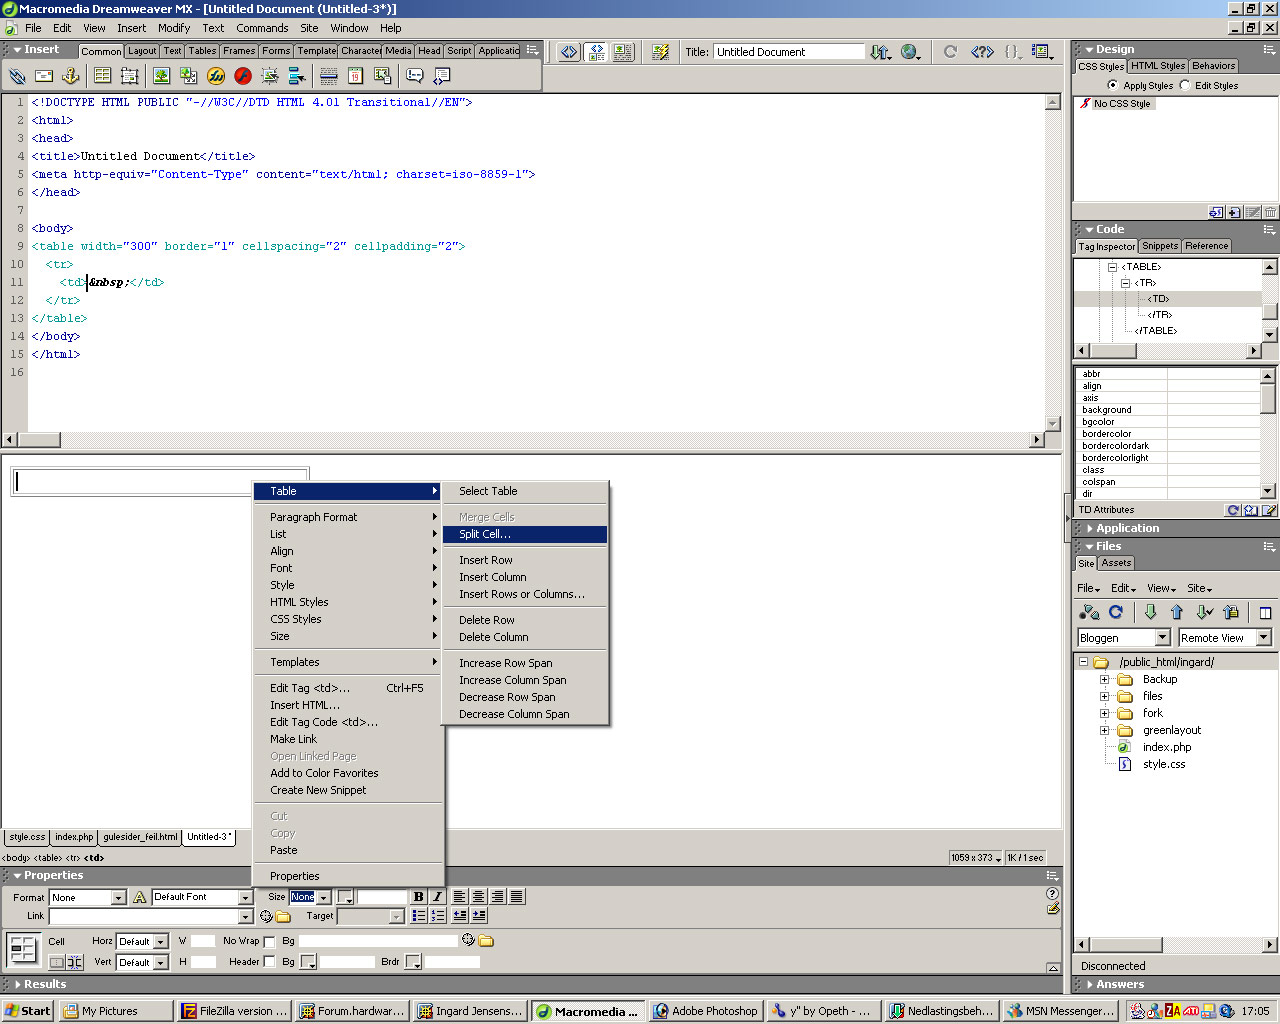1280x1024 pixels.
Task: Click the text color swatch in Properties
Action: 345,898
